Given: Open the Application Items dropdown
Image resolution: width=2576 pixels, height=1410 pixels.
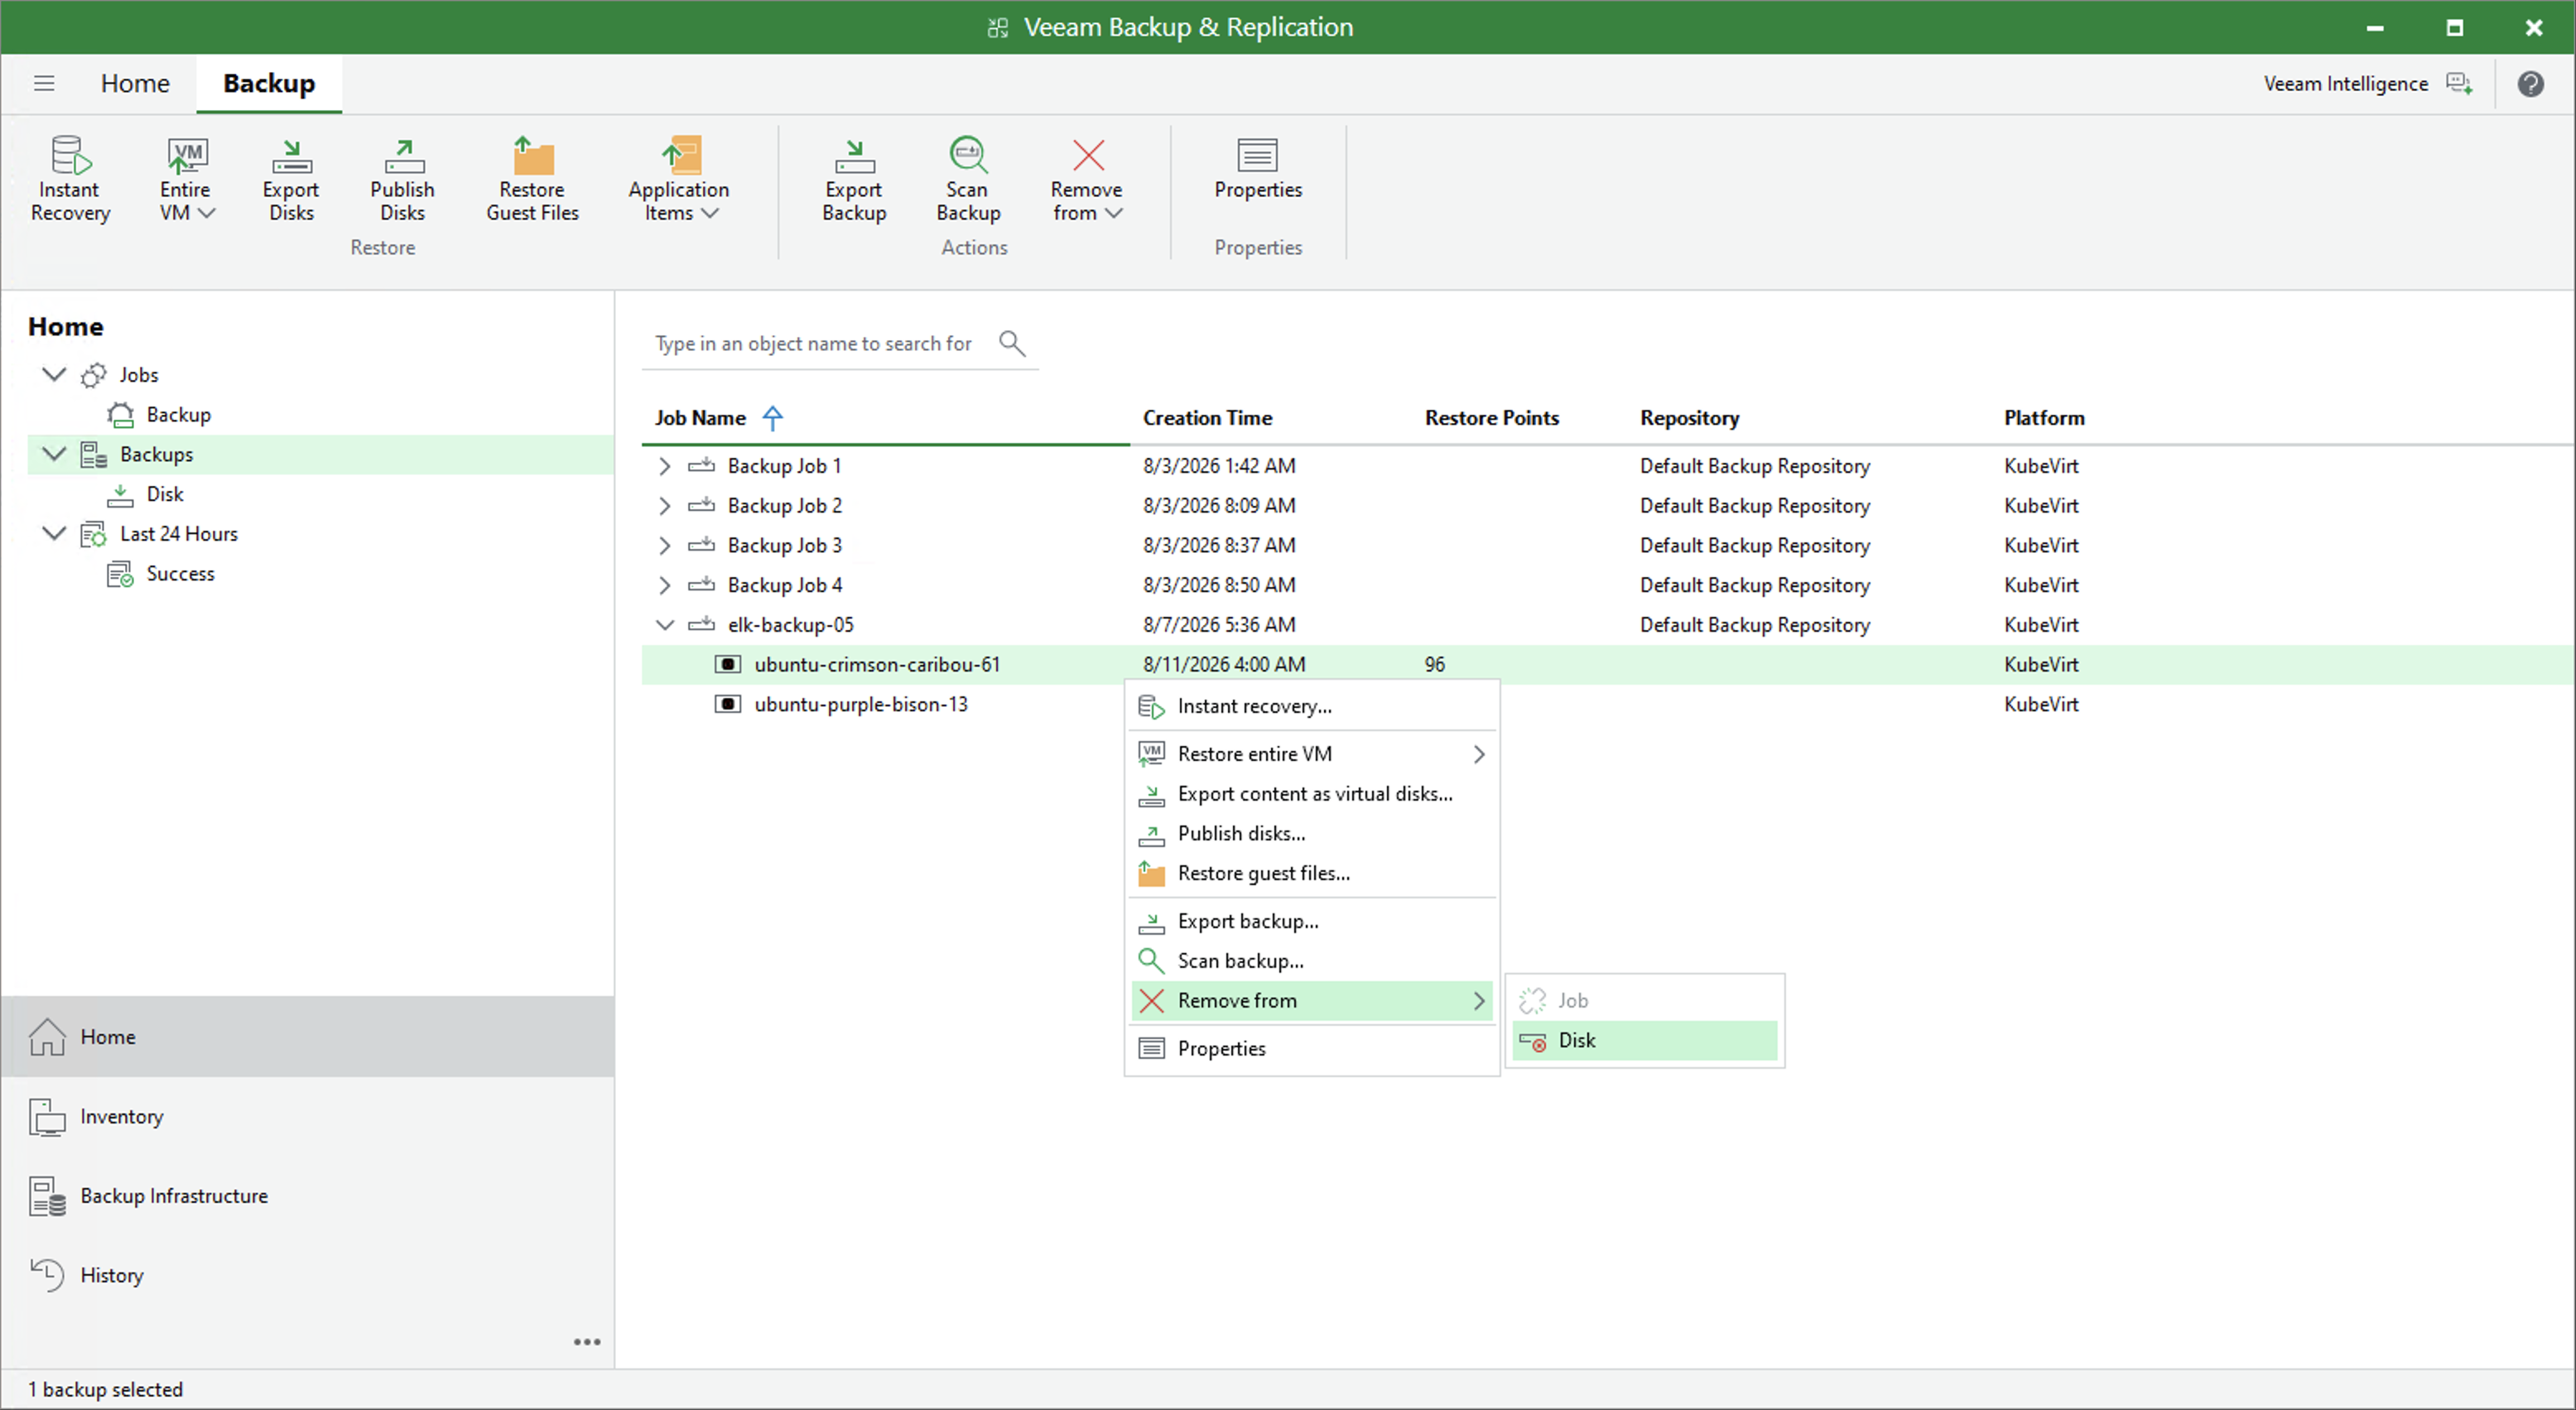Looking at the screenshot, I should coord(679,180).
